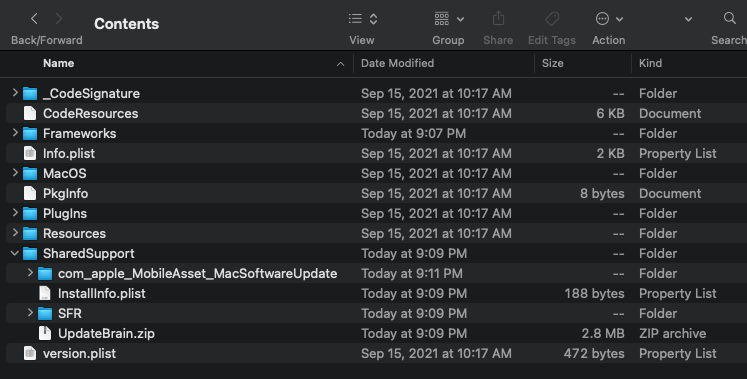Expand the _CodeSignature folder
This screenshot has width=747, height=379.
(15, 93)
